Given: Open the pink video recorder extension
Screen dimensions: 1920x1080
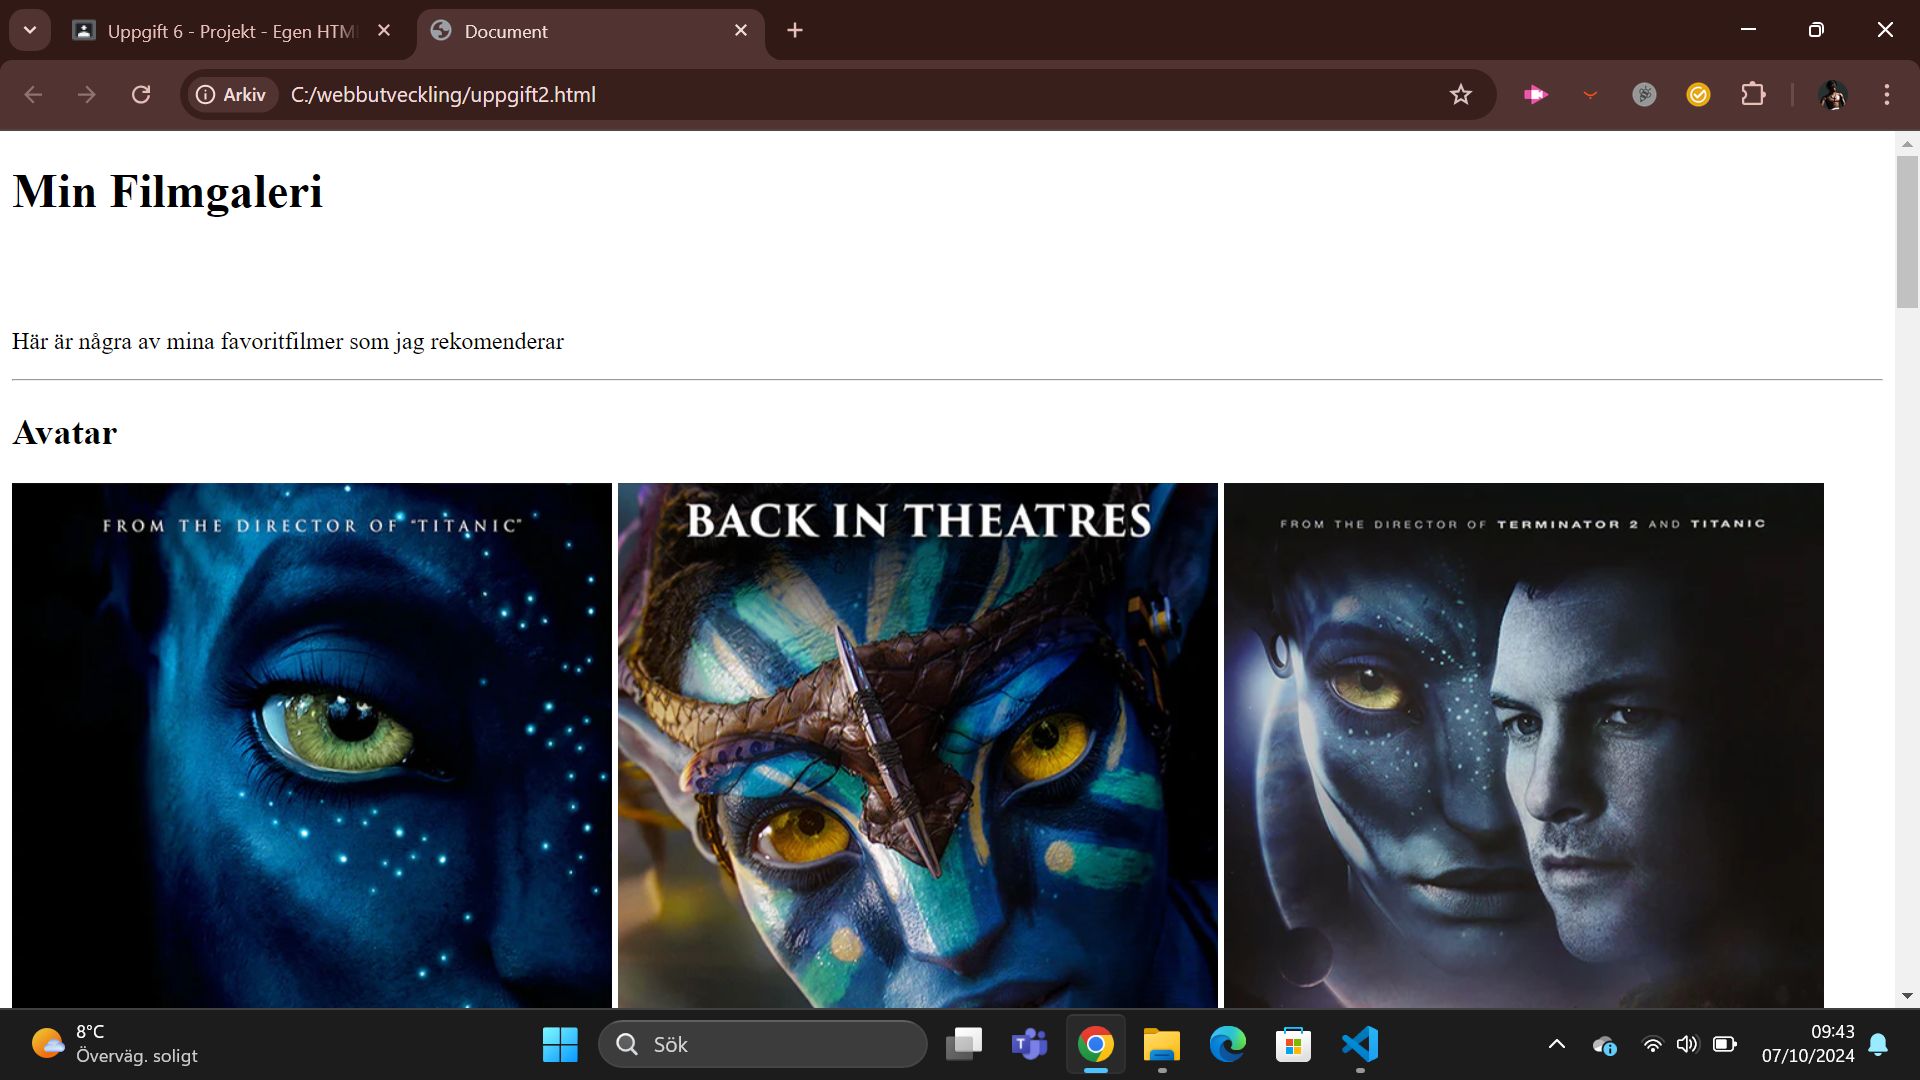Looking at the screenshot, I should pyautogui.click(x=1536, y=94).
